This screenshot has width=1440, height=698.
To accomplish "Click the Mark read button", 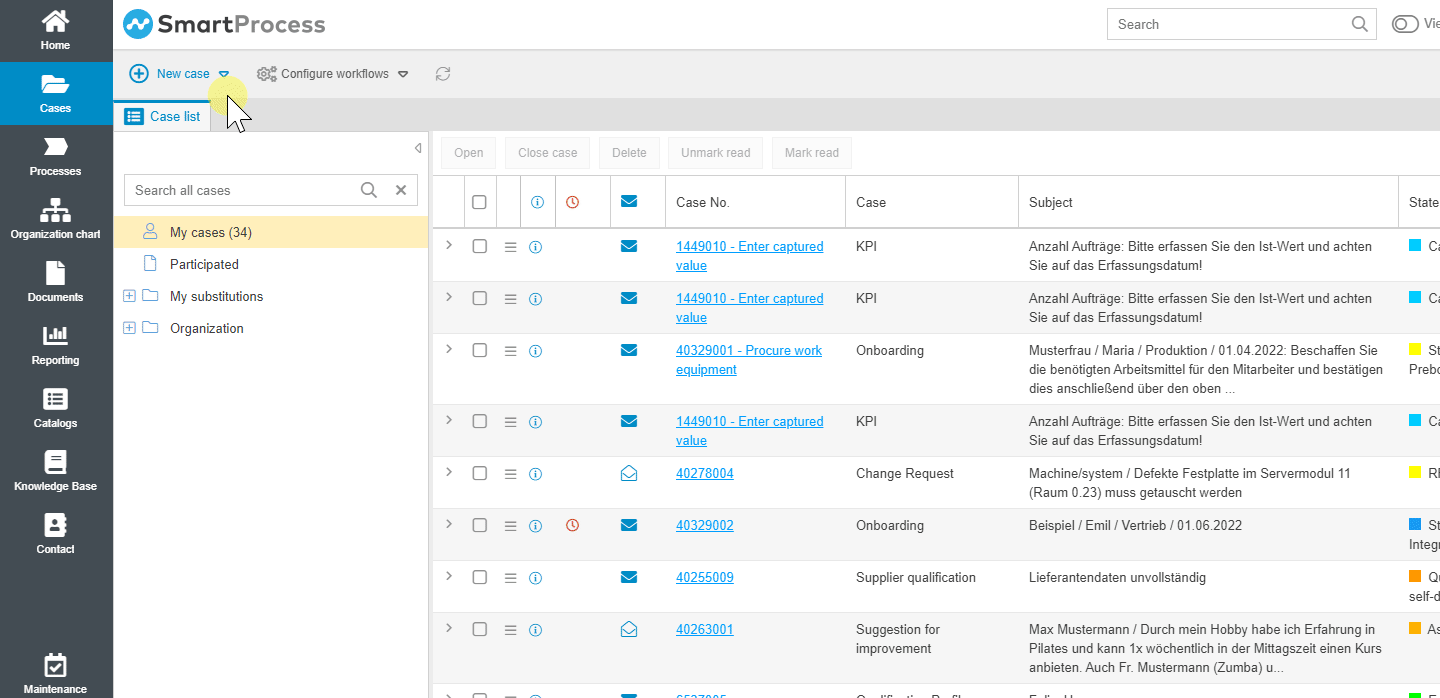I will [811, 153].
